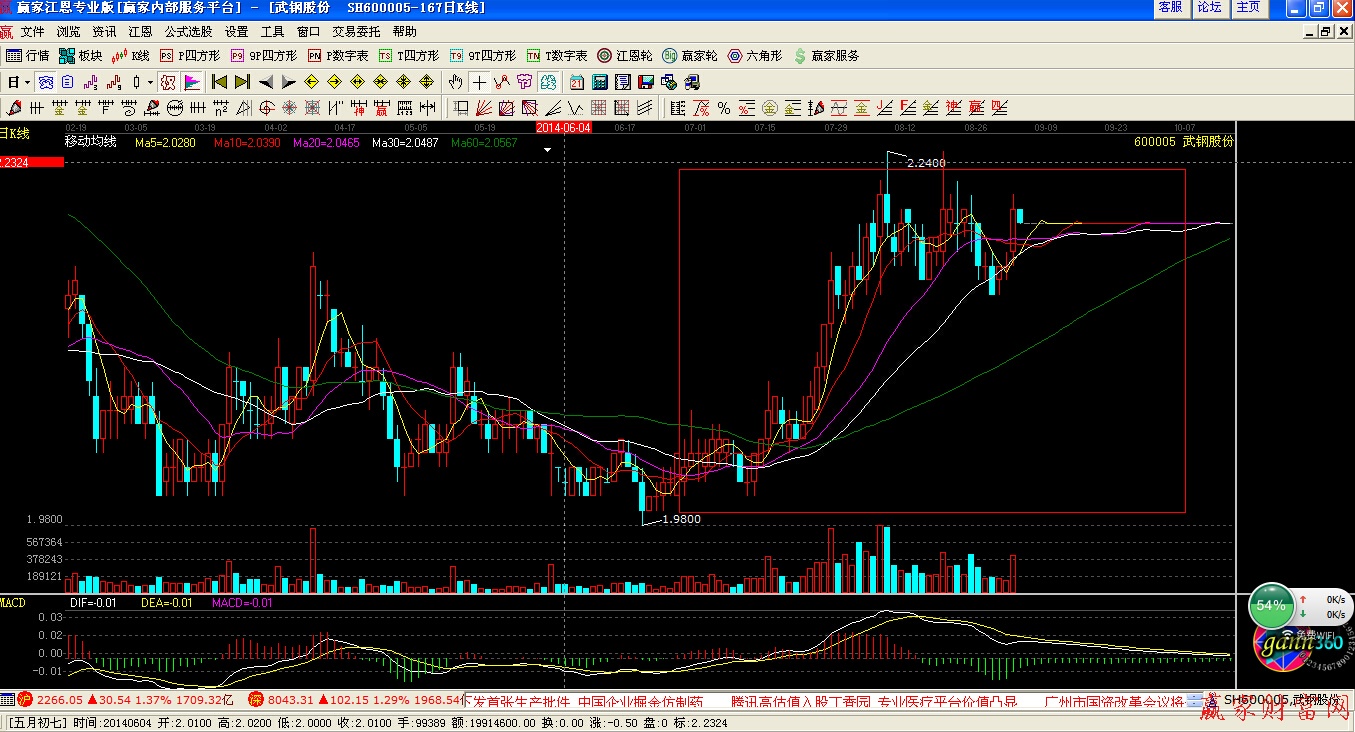Open the calendar icon showing 21
Image resolution: width=1355 pixels, height=732 pixels.
click(577, 82)
